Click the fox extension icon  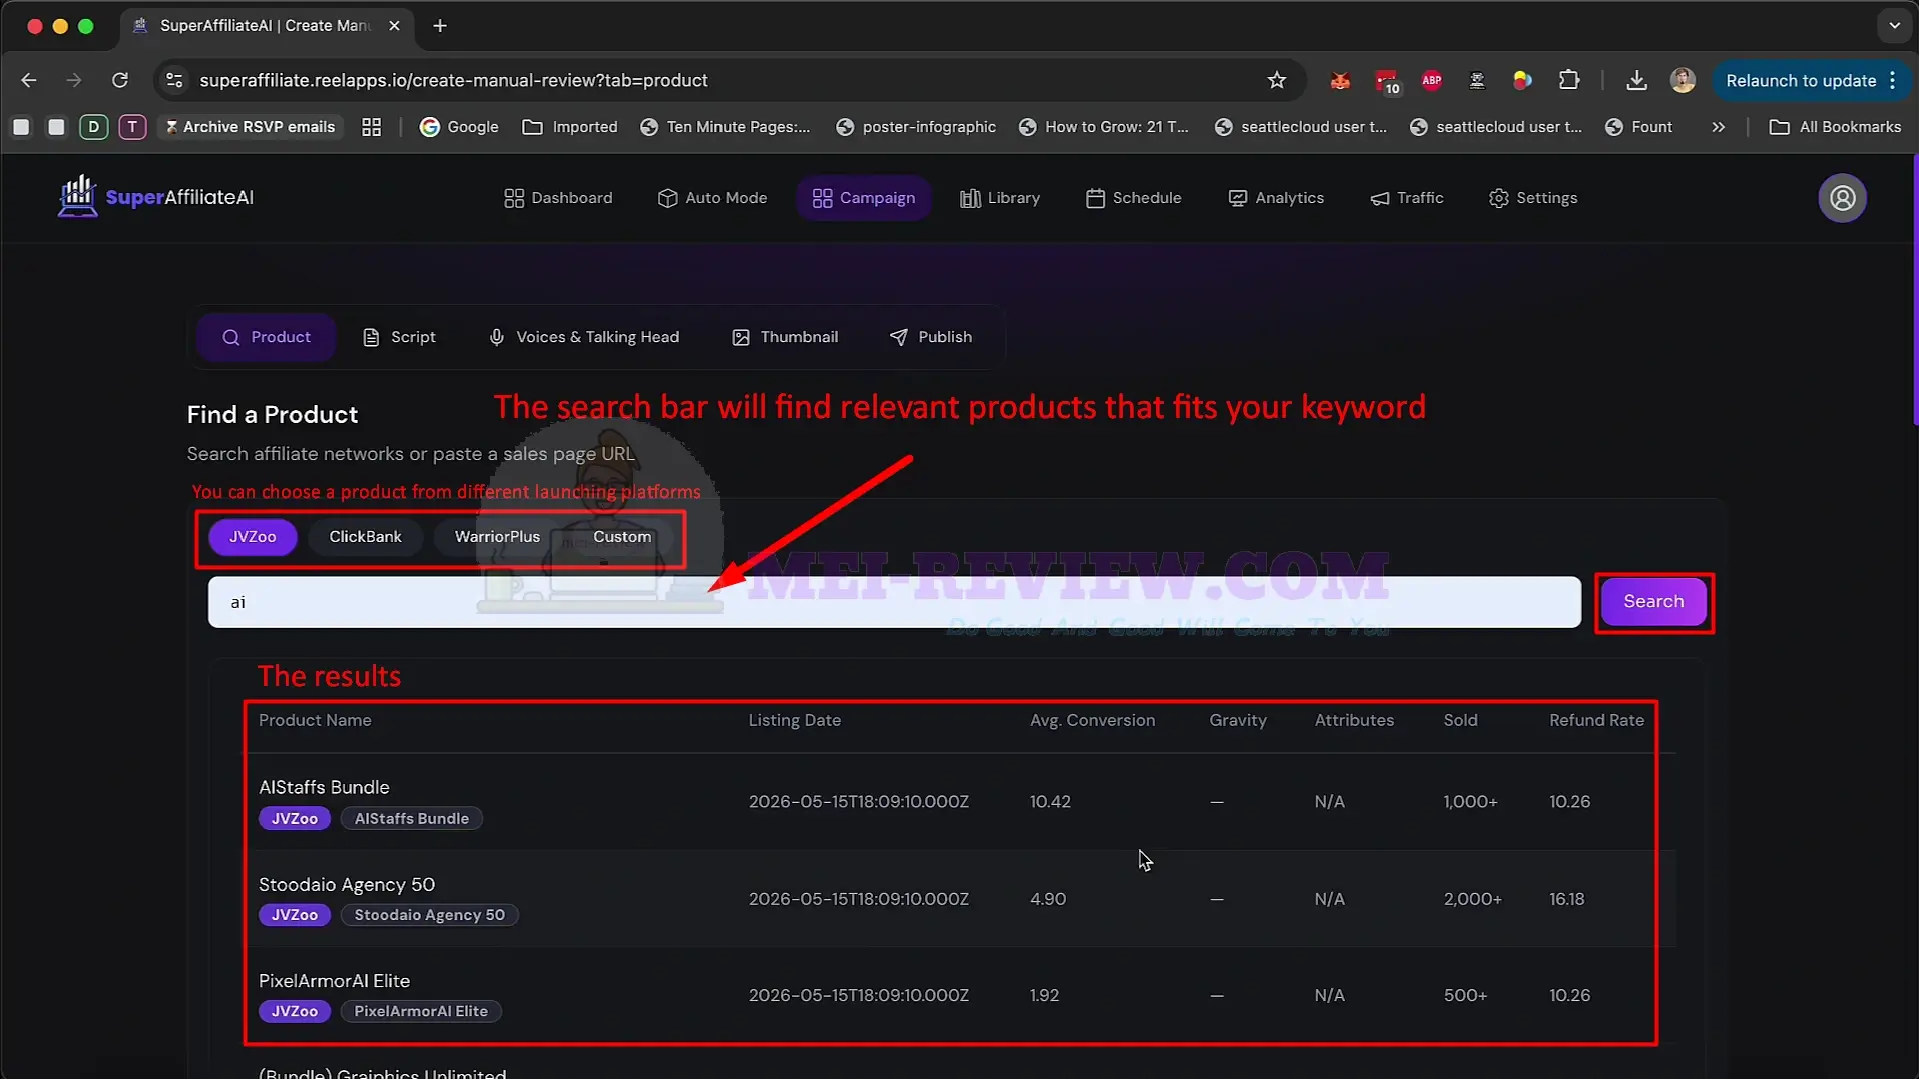coord(1340,80)
